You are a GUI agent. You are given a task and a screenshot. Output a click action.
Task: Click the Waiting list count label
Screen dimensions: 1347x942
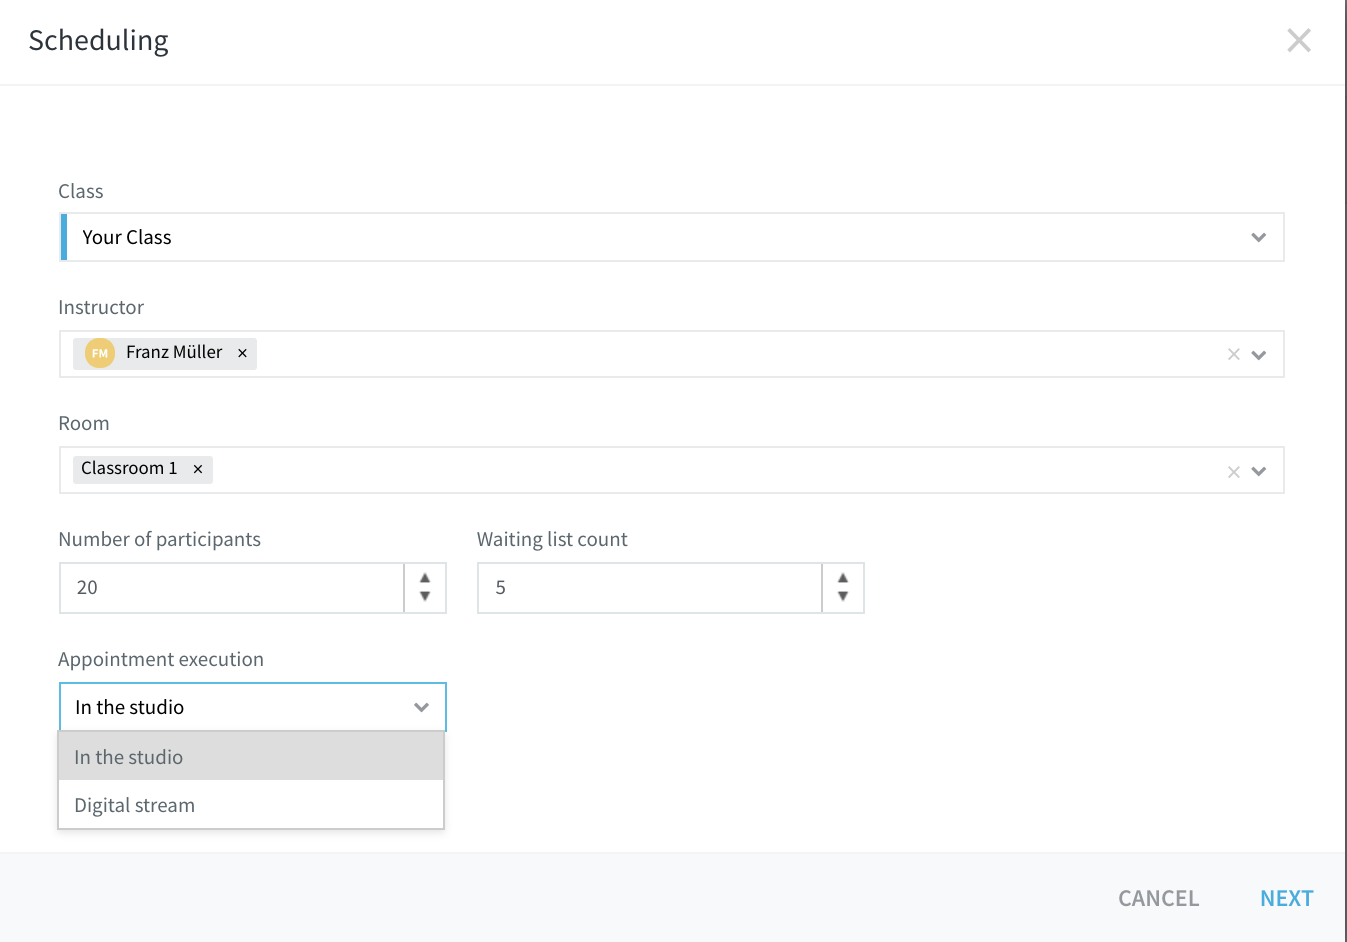click(552, 539)
